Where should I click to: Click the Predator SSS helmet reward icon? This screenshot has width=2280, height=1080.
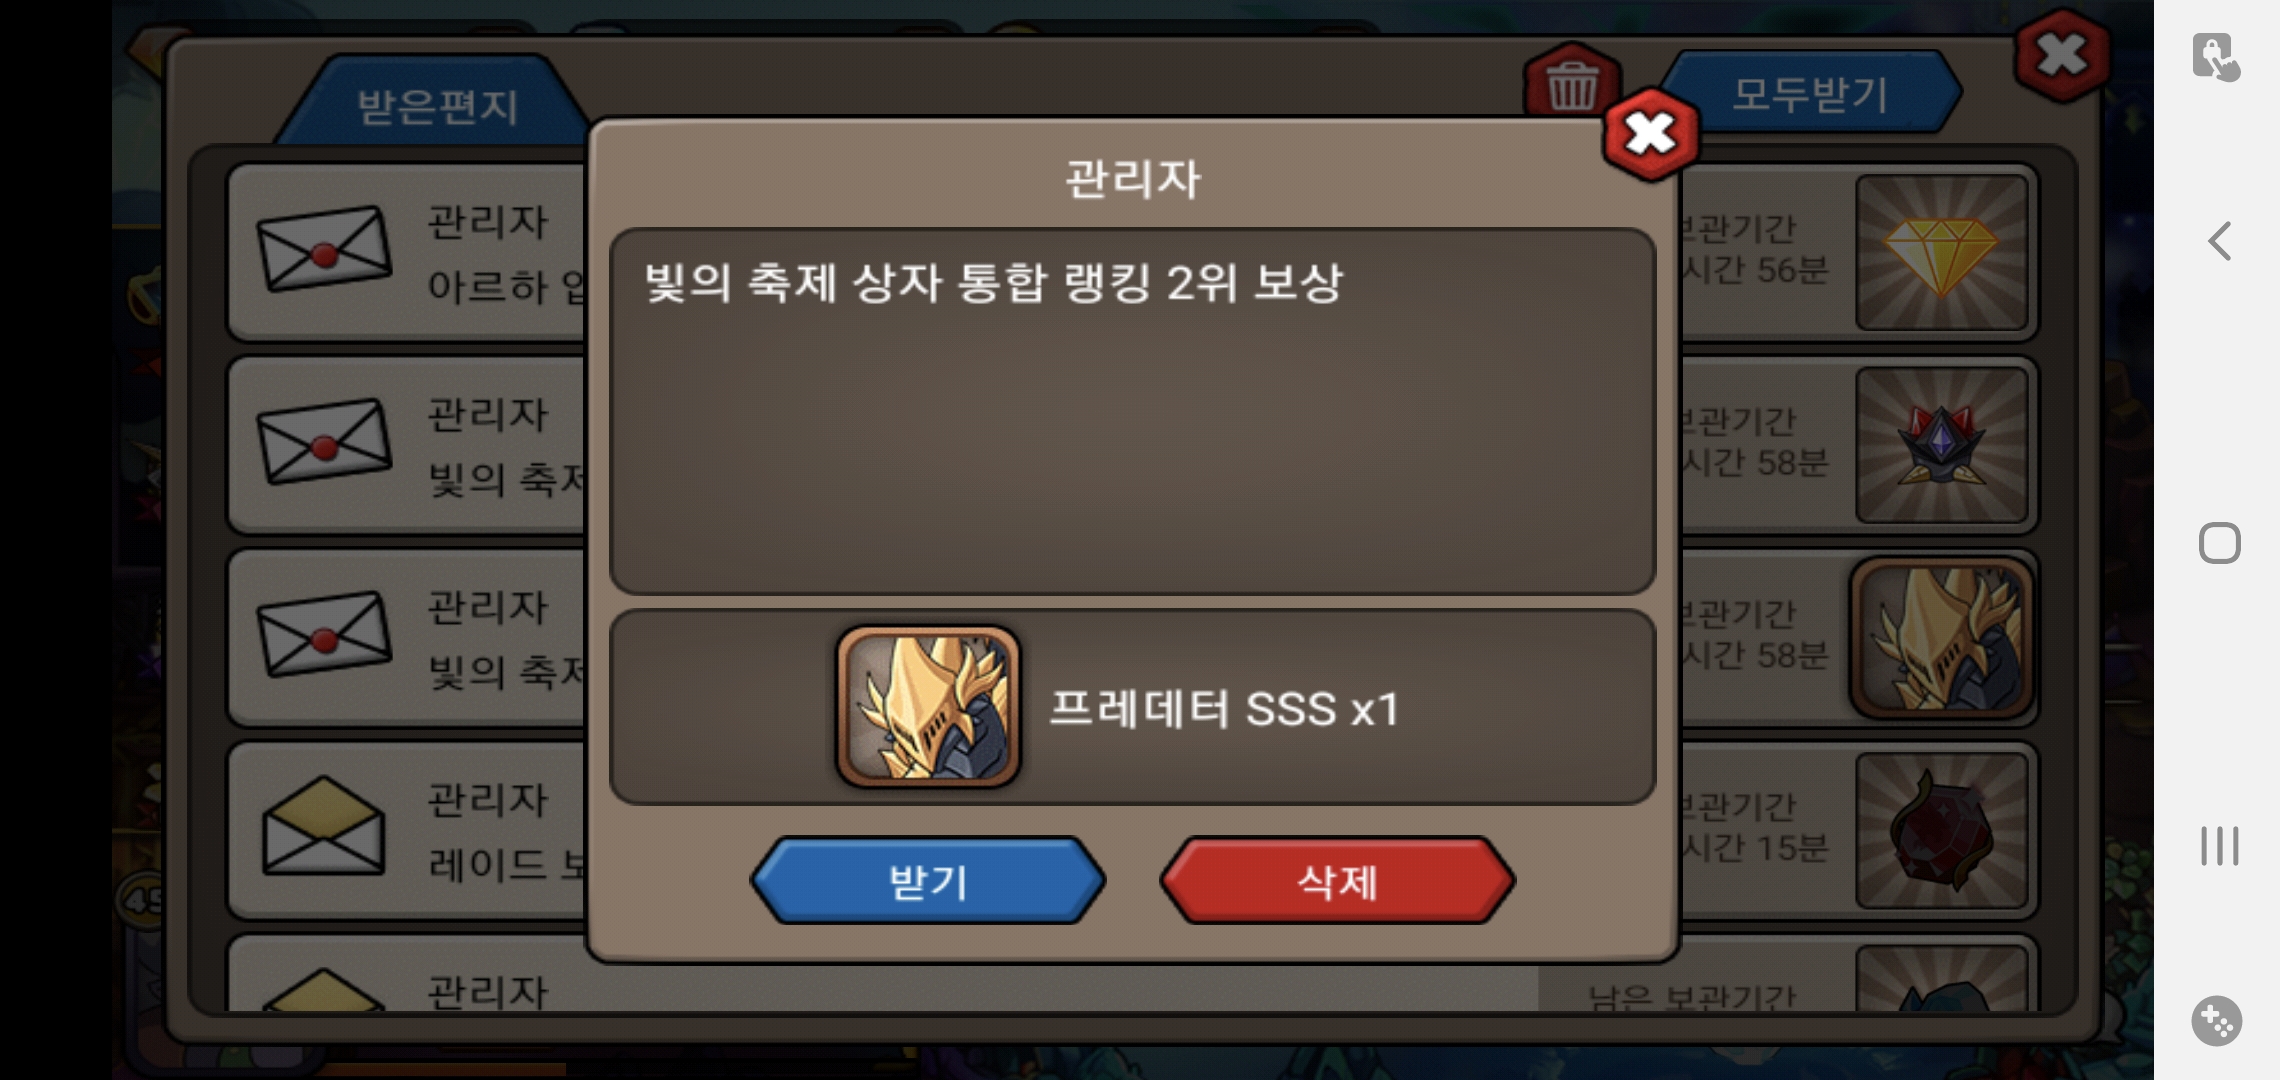coord(928,707)
